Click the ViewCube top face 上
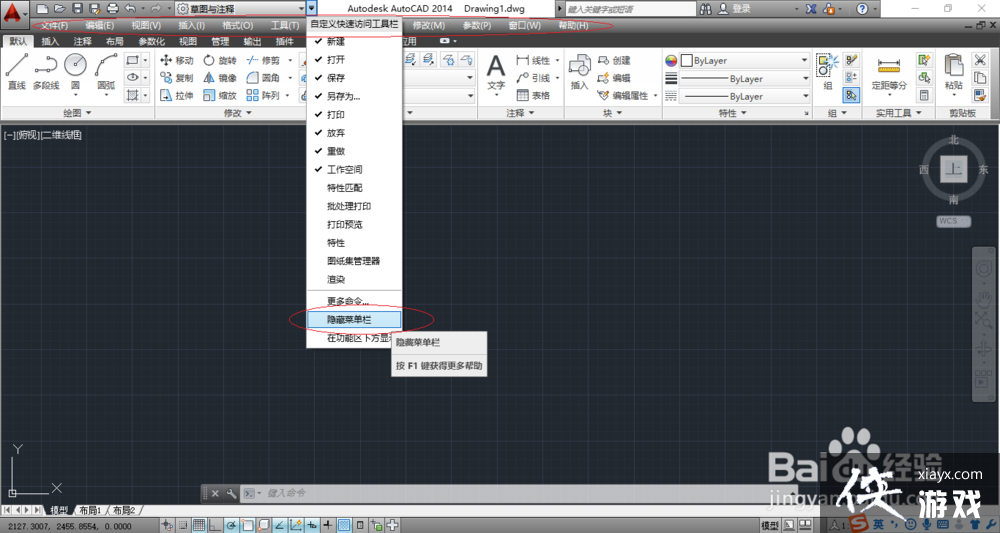This screenshot has height=533, width=1000. coord(953,169)
